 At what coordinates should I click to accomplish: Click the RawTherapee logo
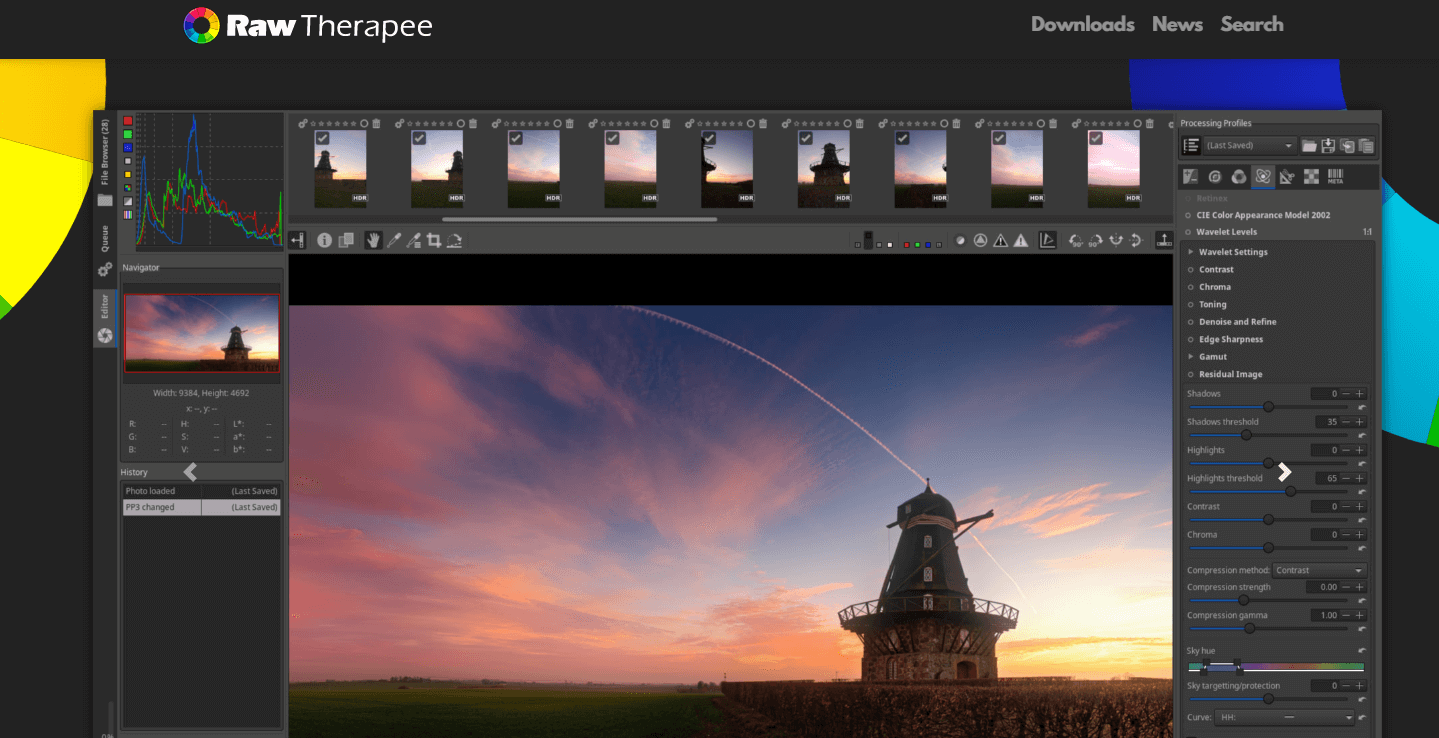308,25
